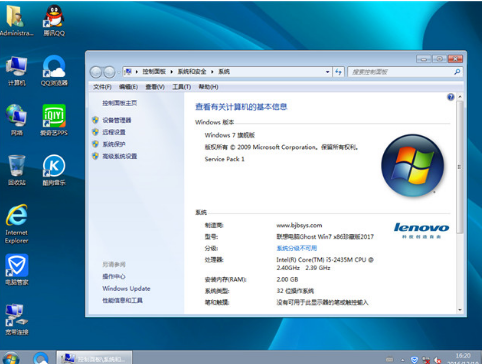This screenshot has width=482, height=364.
Task: Click the control panel taskbar window button
Action: [x=94, y=358]
